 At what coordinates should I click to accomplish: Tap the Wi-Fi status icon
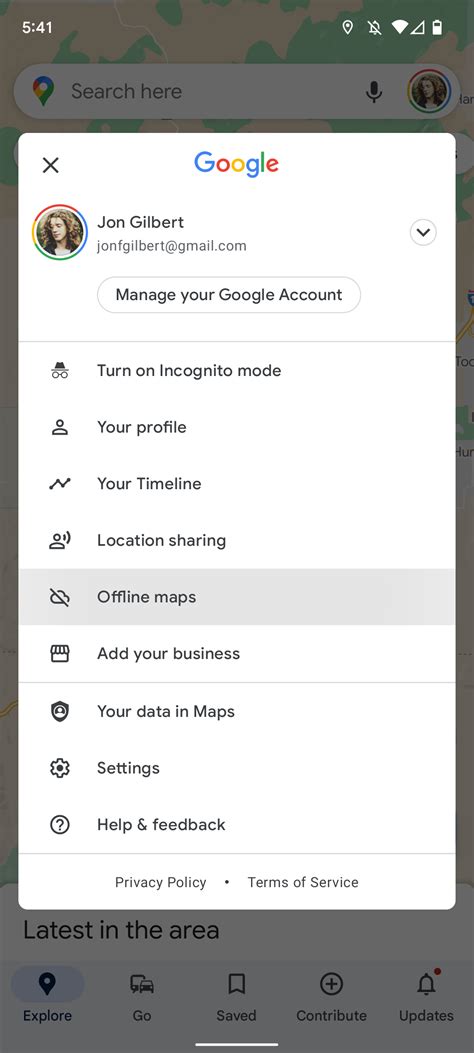pyautogui.click(x=400, y=28)
